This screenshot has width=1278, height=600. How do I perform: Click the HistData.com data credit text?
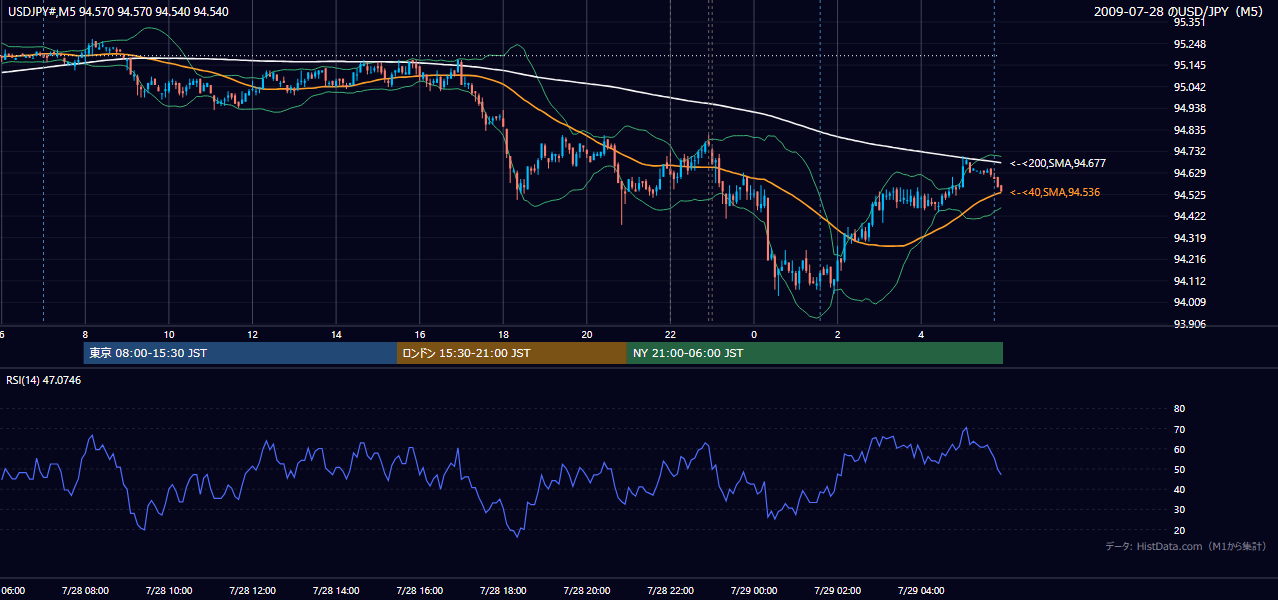[1186, 546]
